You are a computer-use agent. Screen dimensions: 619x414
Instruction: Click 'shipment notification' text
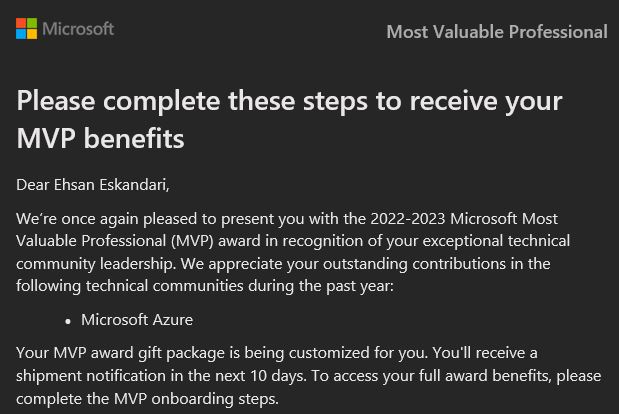click(91, 376)
